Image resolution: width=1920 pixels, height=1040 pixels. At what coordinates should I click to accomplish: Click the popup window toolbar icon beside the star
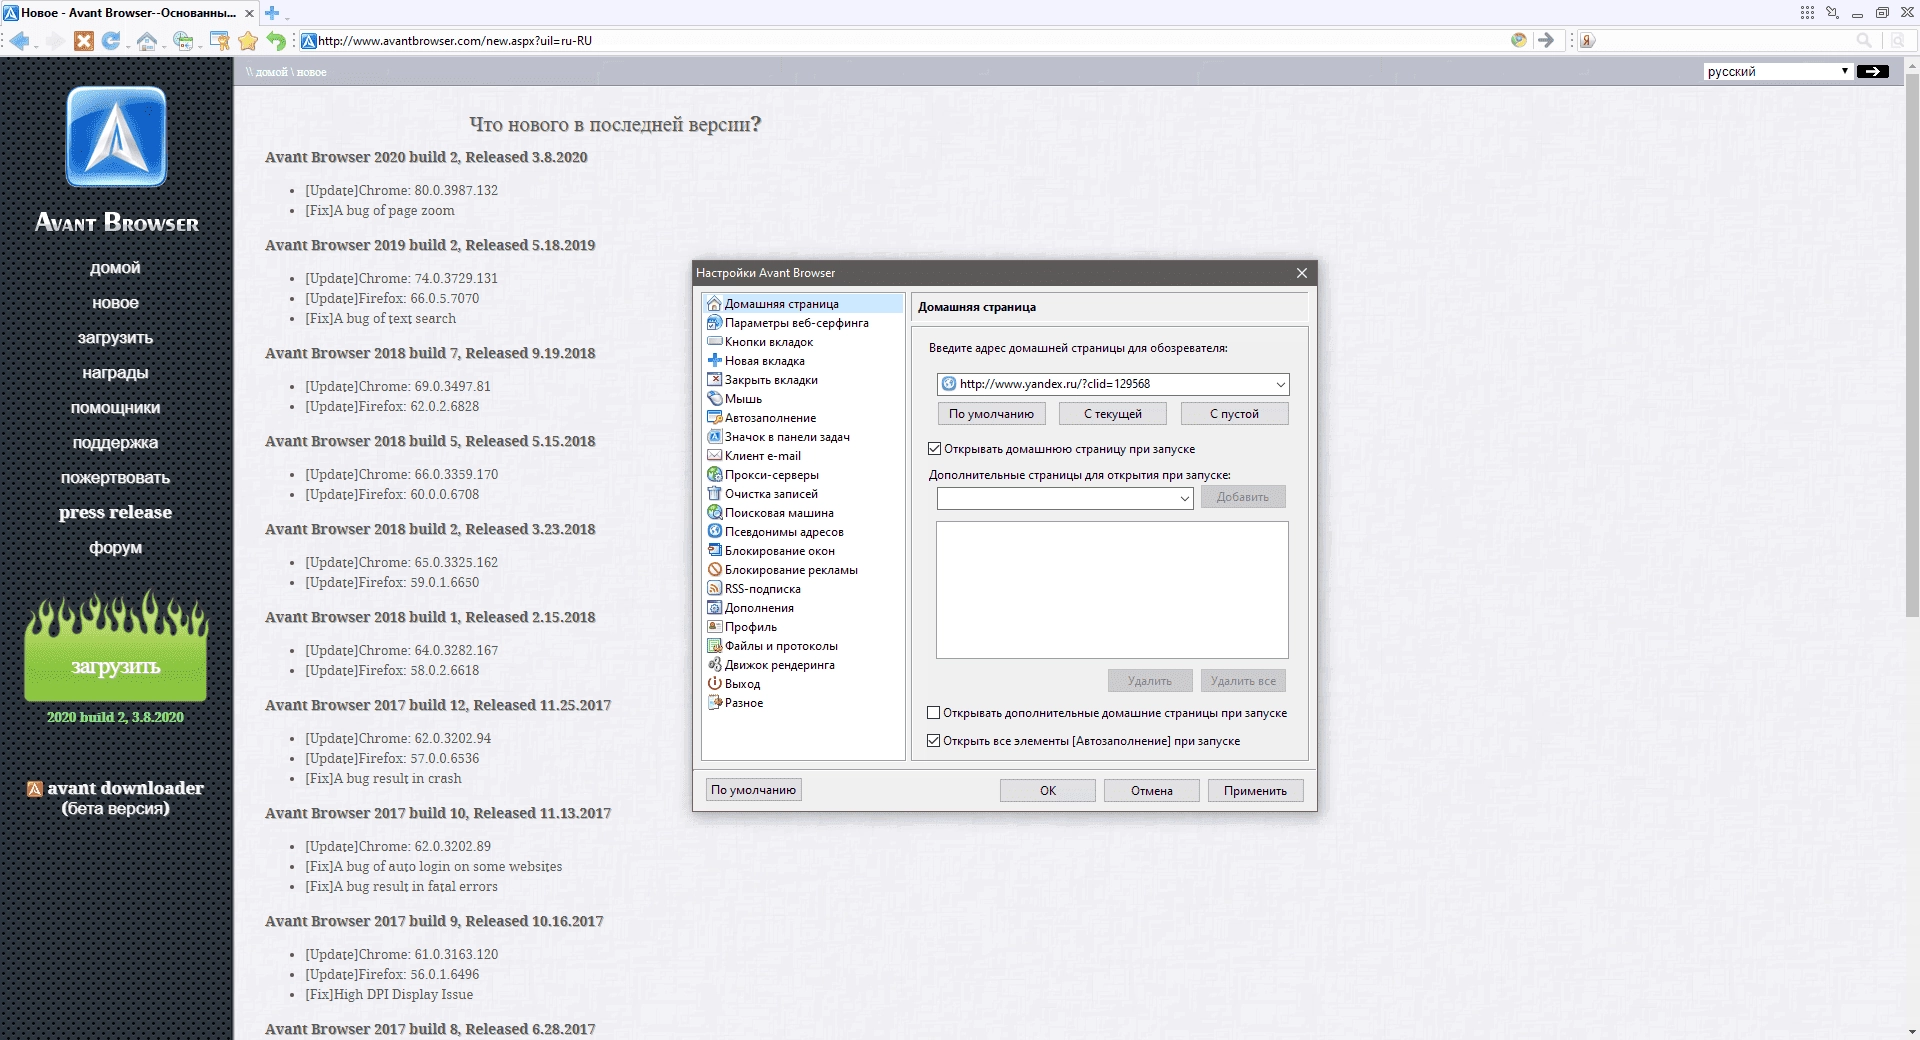219,41
